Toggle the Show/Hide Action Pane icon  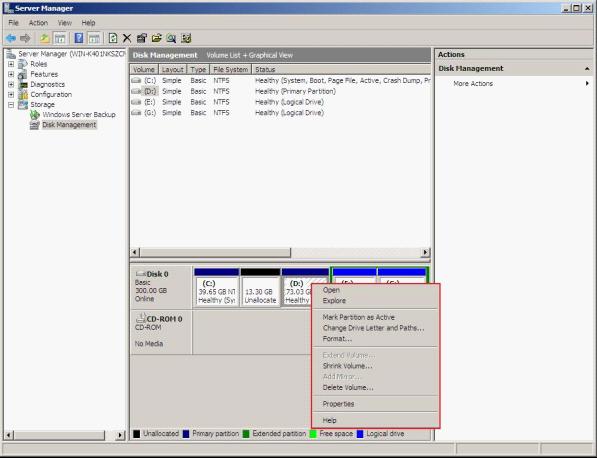pyautogui.click(x=94, y=38)
